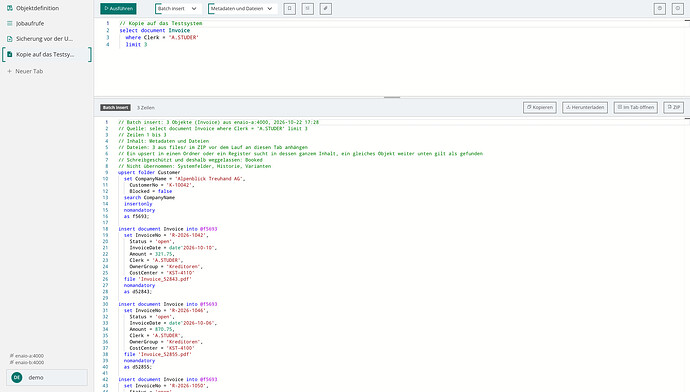This screenshot has width=690, height=392.
Task: Click editor line 'limit 3'
Action: pyautogui.click(x=136, y=44)
